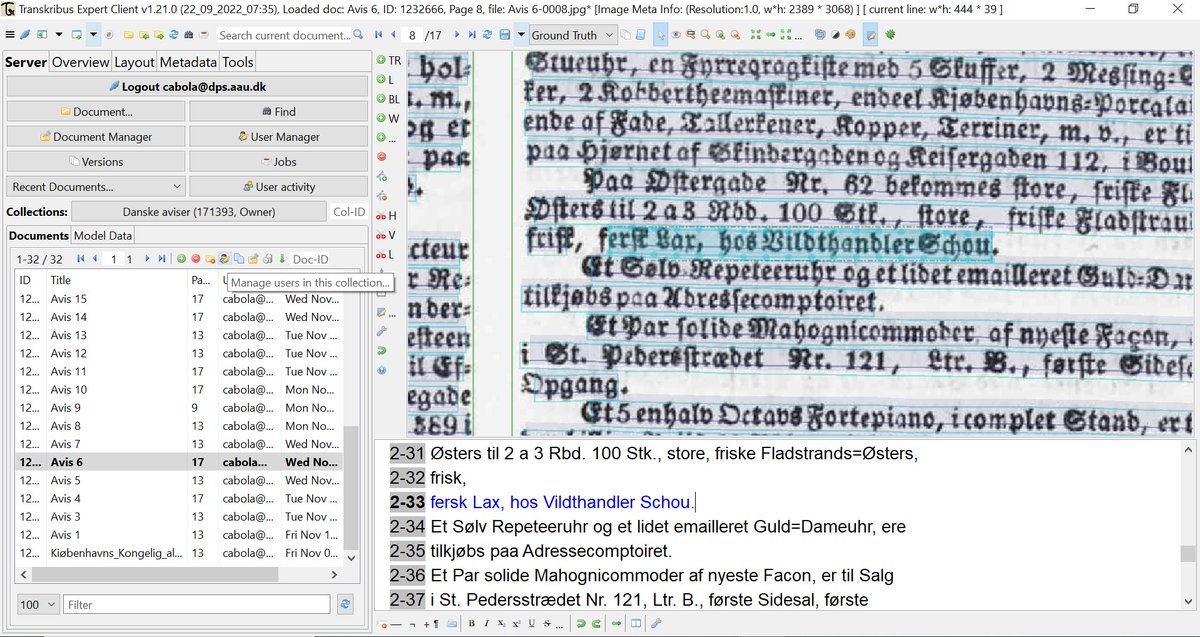Click the green undo arrow in side toolbar
The image size is (1200, 637).
click(382, 351)
